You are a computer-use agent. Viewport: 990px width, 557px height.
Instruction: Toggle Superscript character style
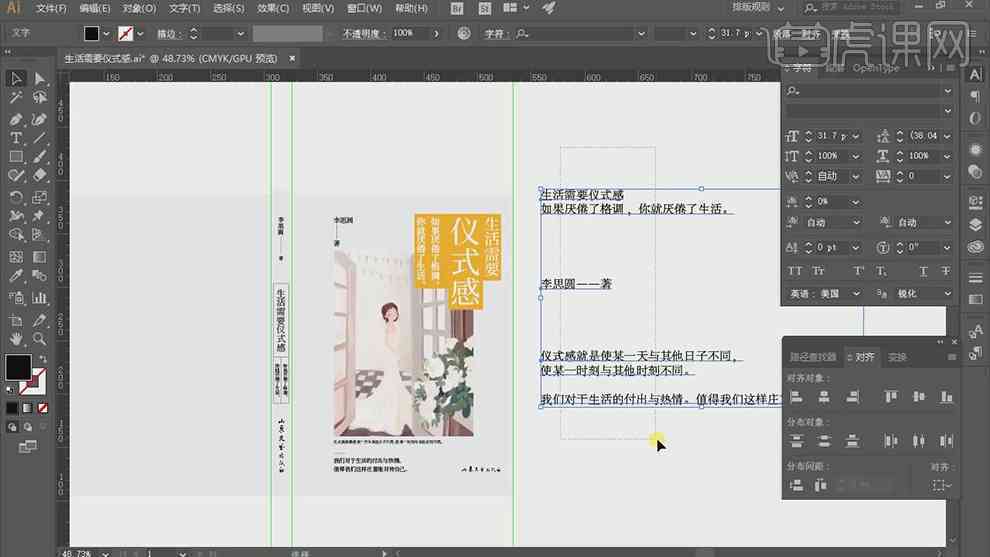tap(859, 271)
